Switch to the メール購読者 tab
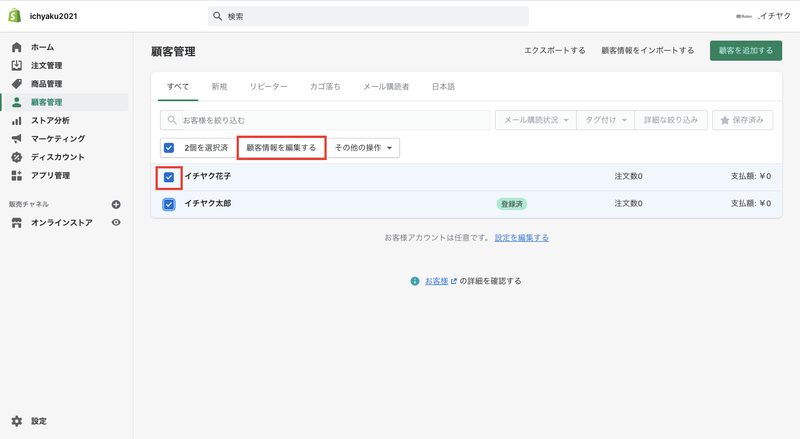 click(386, 87)
